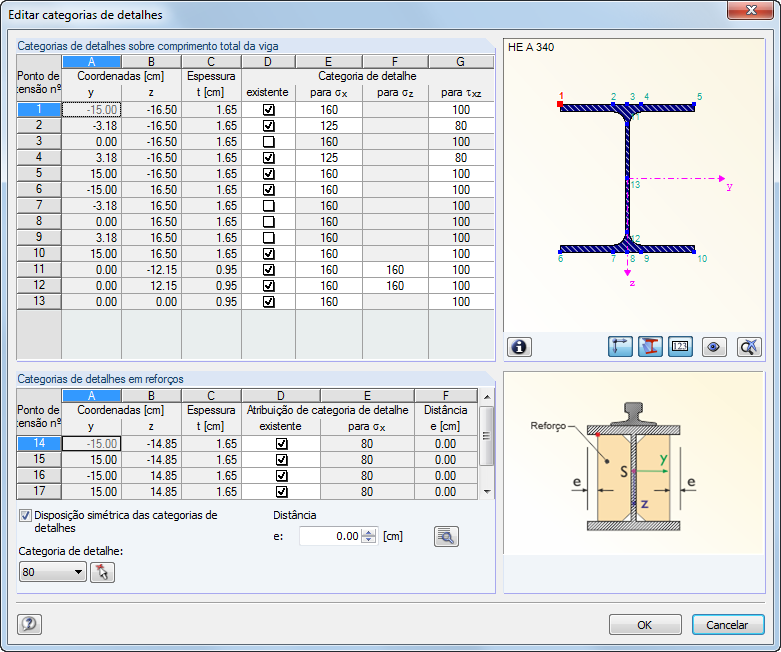The image size is (781, 652).
Task: Click z value 16.50 for point 6
Action: pyautogui.click(x=151, y=190)
